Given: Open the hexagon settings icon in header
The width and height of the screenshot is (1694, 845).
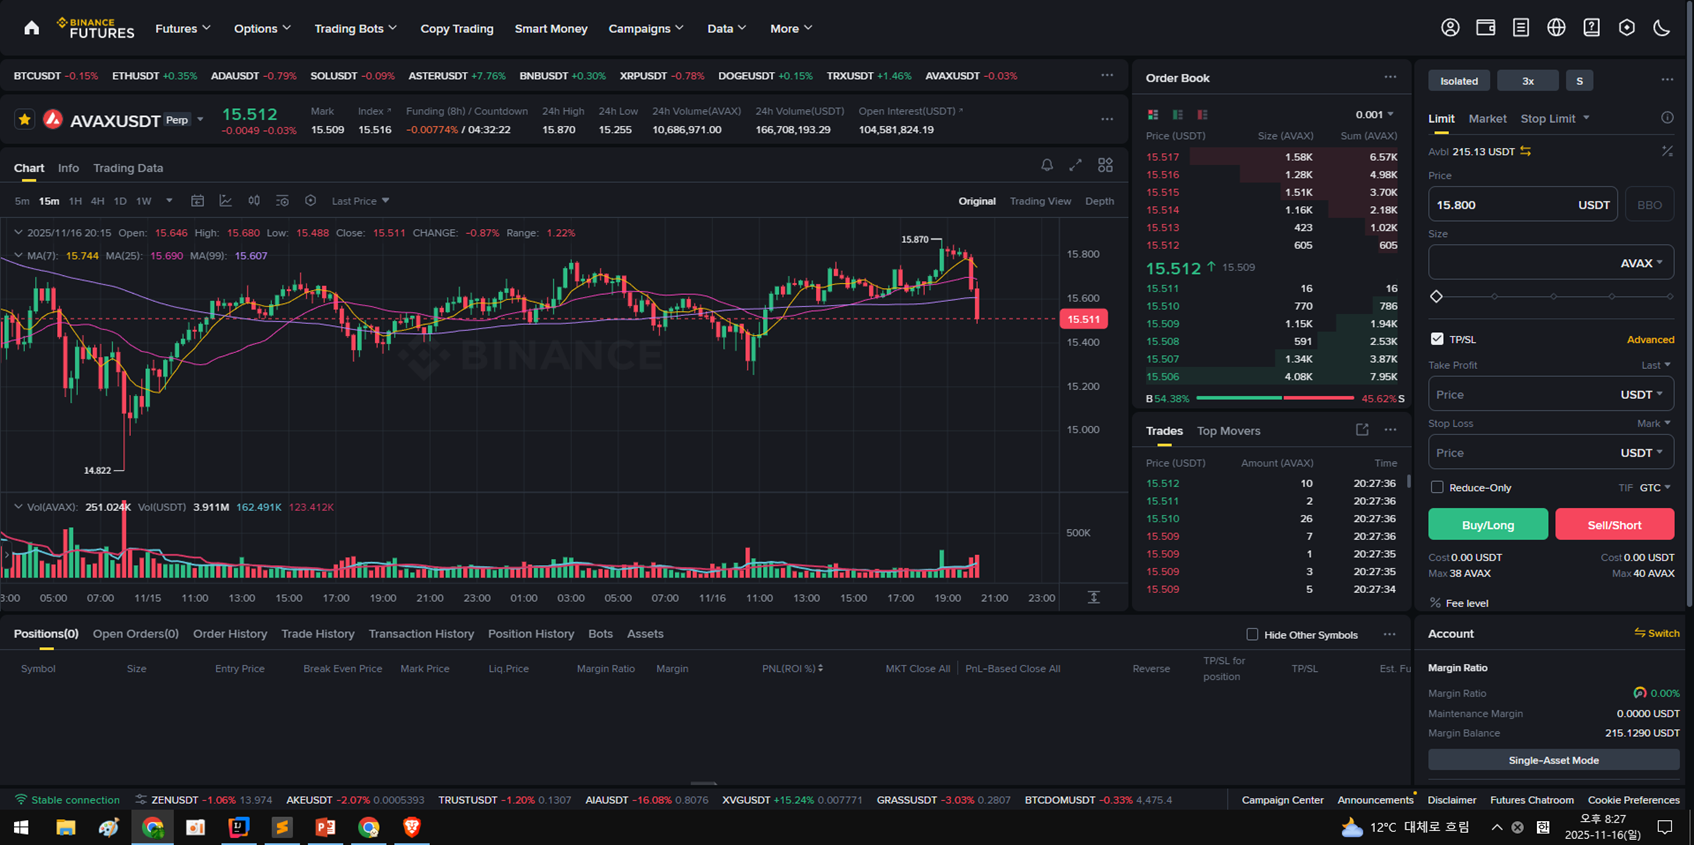Looking at the screenshot, I should [x=1627, y=28].
